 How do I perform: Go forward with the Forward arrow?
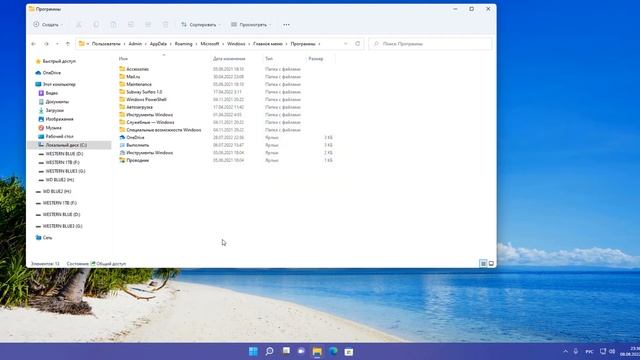[46, 44]
